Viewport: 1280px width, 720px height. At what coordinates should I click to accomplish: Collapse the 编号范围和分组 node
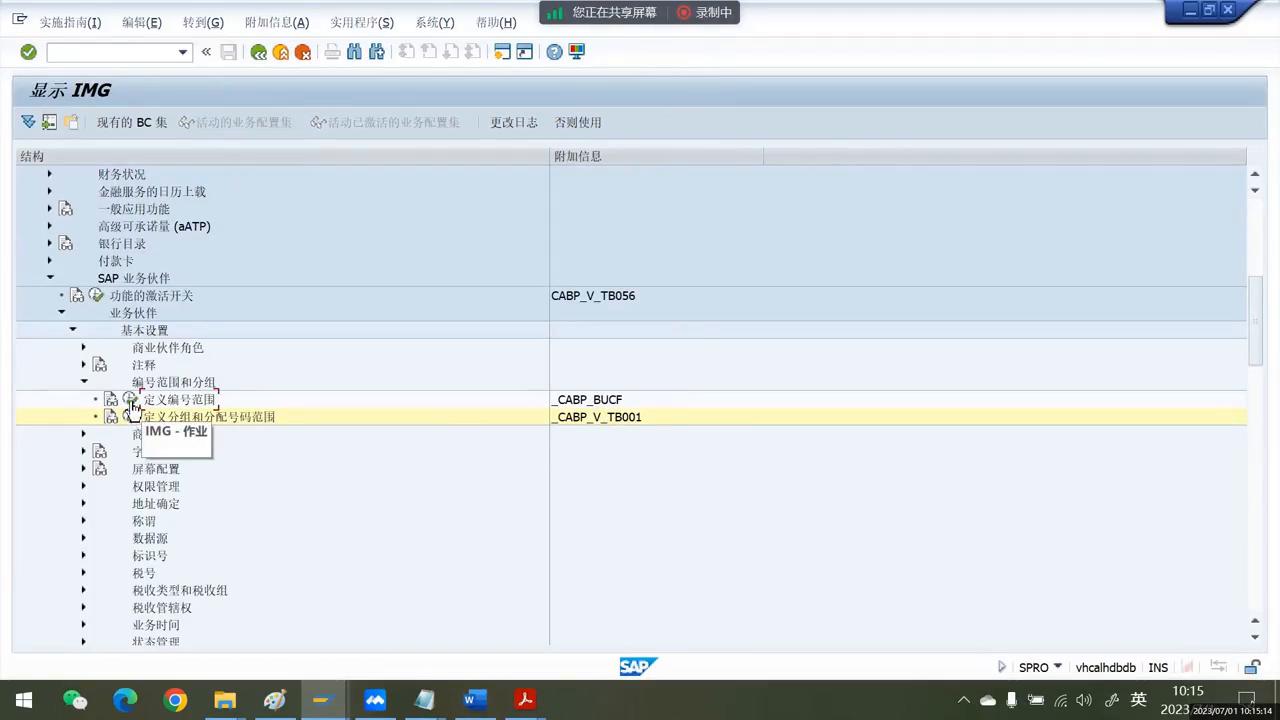point(84,382)
